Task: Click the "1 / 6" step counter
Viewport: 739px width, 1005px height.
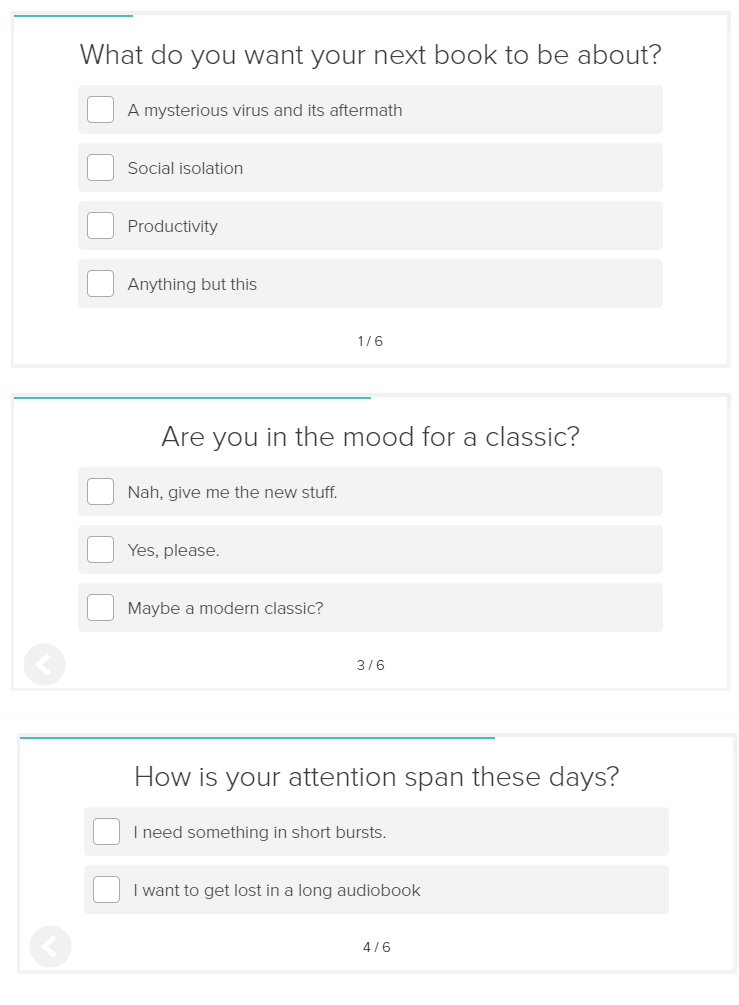Action: click(369, 341)
